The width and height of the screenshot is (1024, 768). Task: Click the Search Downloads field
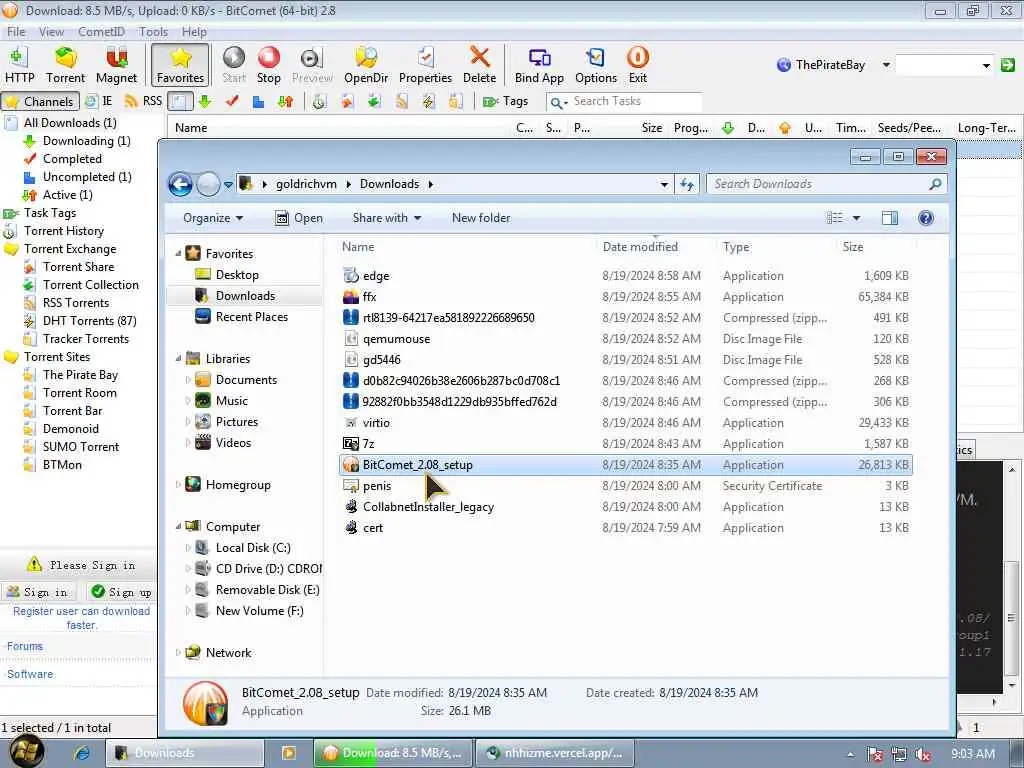tap(827, 184)
